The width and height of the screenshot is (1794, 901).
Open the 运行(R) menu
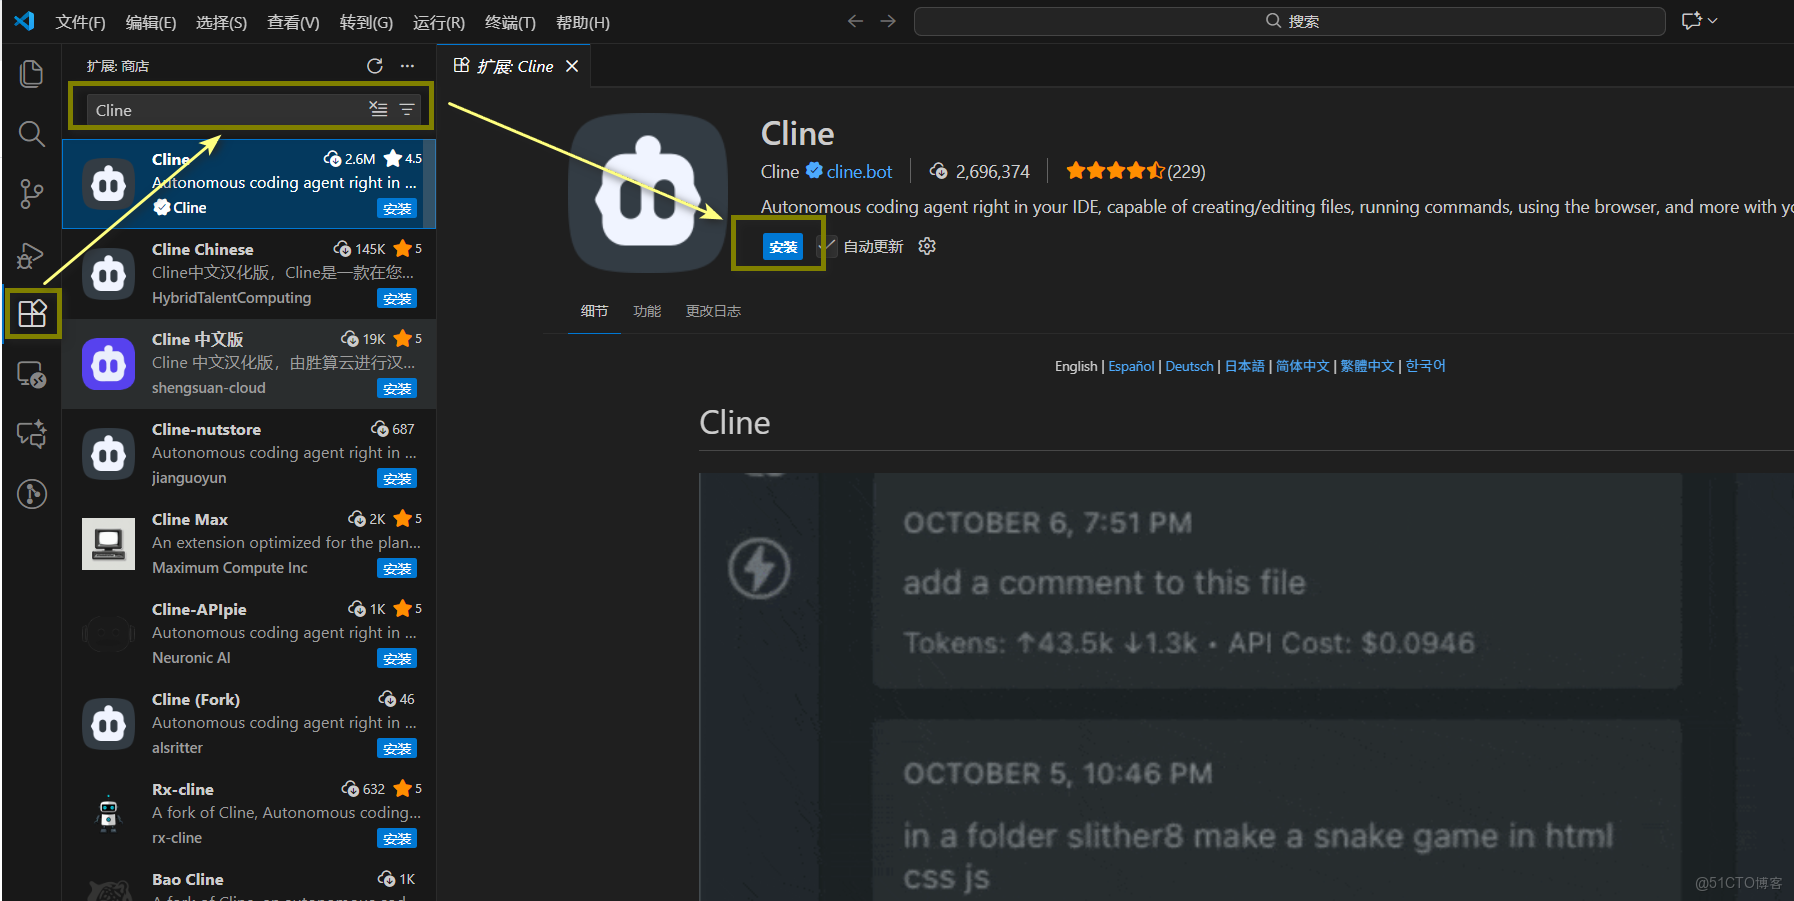(x=439, y=22)
